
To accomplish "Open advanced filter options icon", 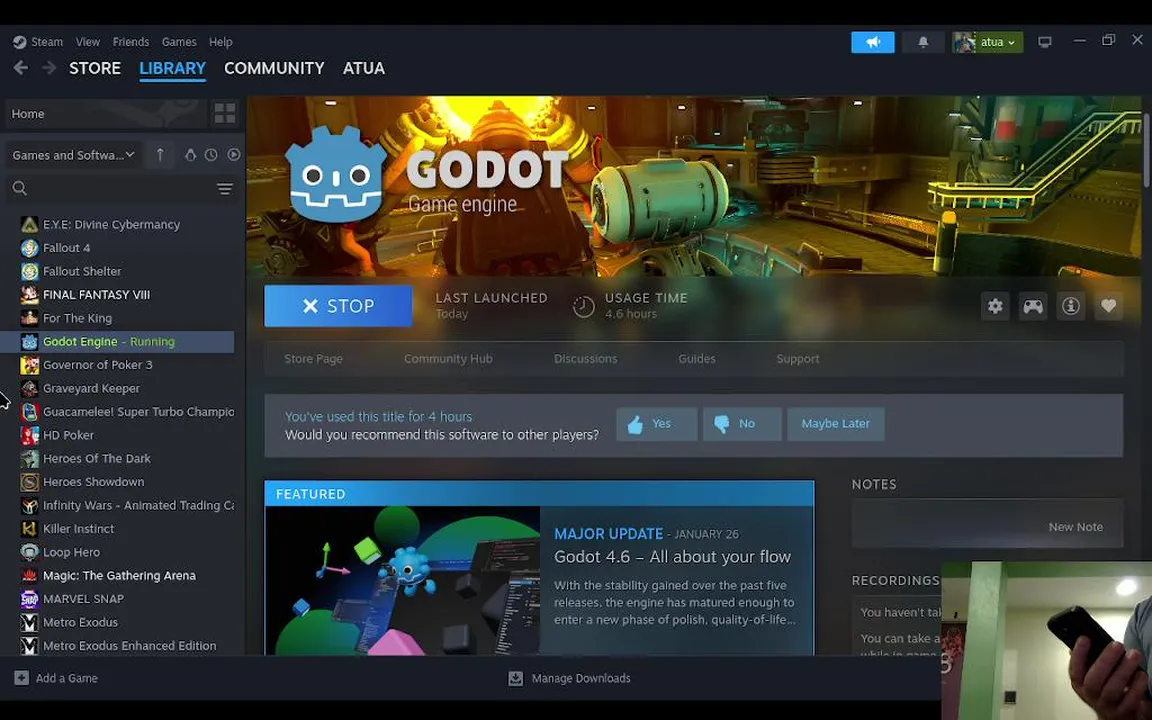I will [225, 190].
